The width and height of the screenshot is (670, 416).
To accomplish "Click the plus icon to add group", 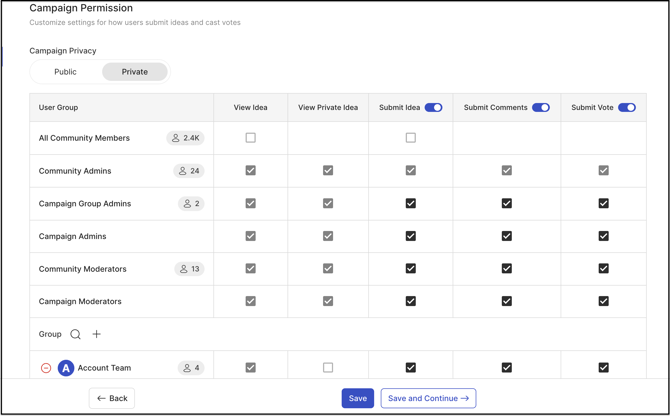I will [x=97, y=334].
